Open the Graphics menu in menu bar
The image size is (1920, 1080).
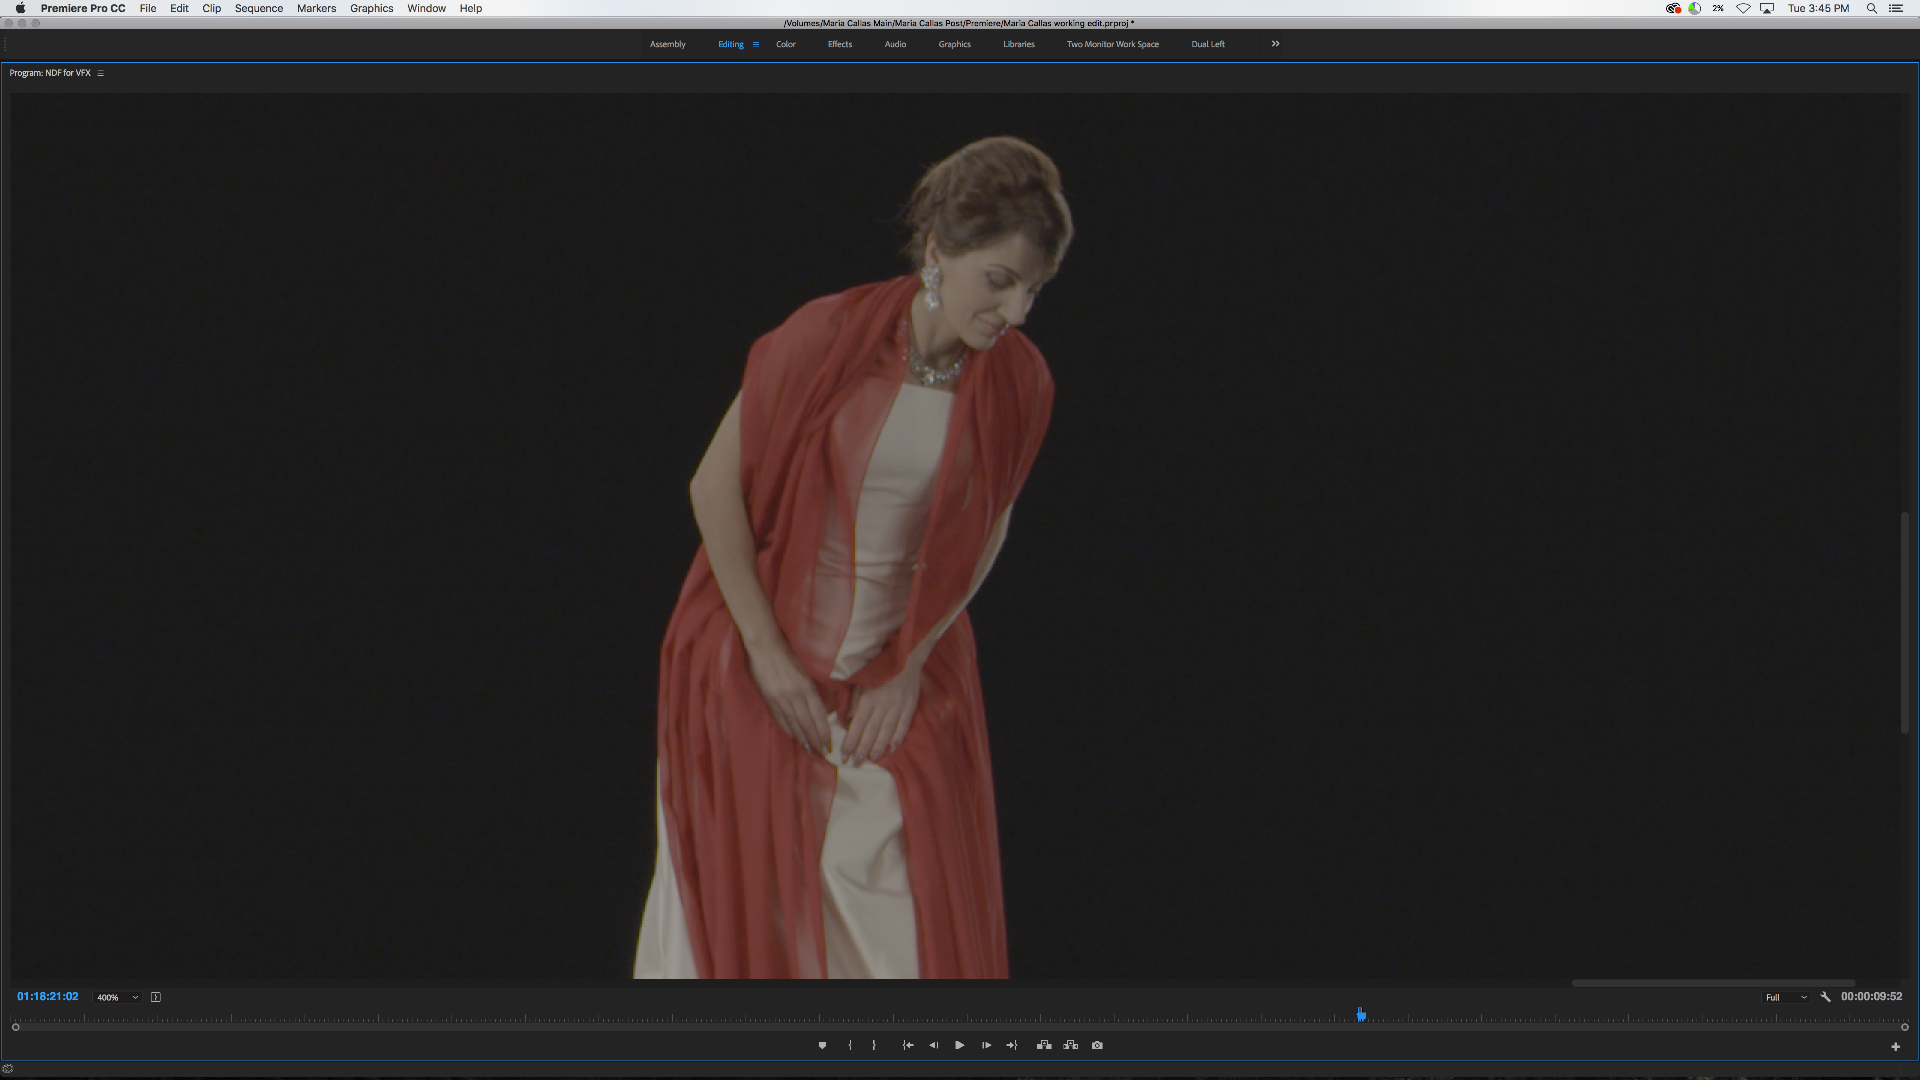(372, 8)
